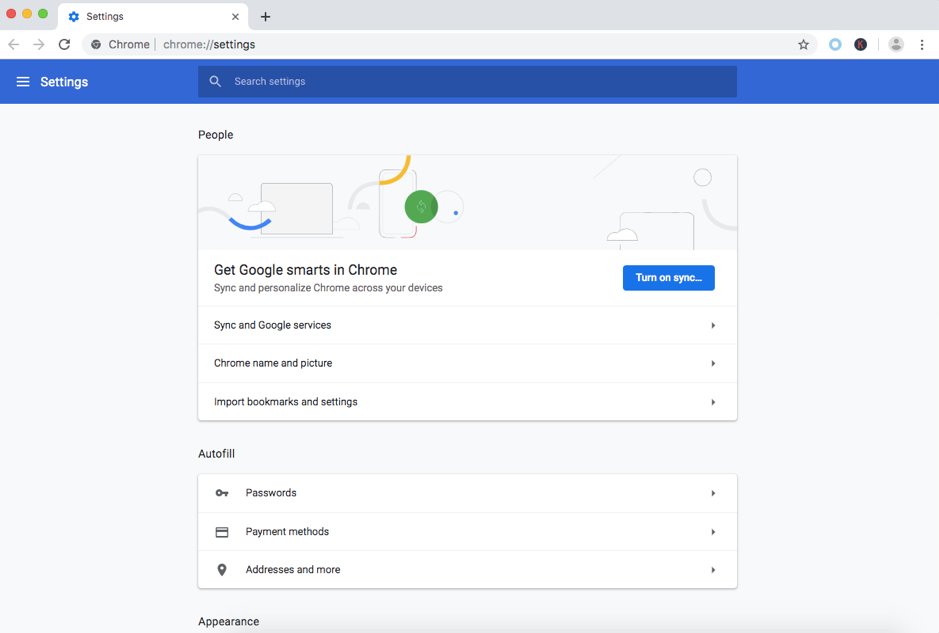Screen dimensions: 939x633
Task: Bookmark this page with the star icon
Action: coord(803,45)
